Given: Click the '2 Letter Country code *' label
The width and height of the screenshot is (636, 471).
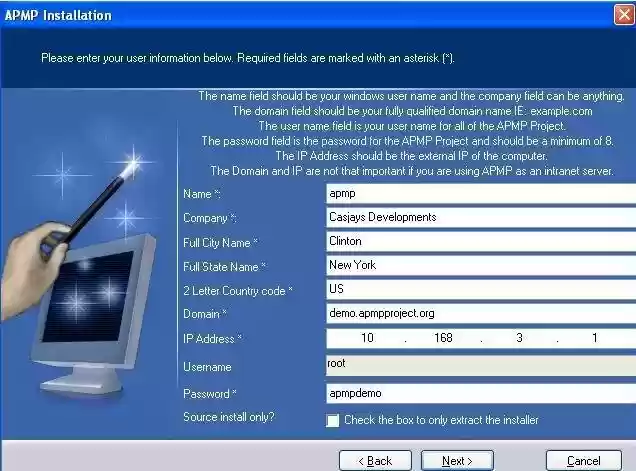Looking at the screenshot, I should (238, 291).
